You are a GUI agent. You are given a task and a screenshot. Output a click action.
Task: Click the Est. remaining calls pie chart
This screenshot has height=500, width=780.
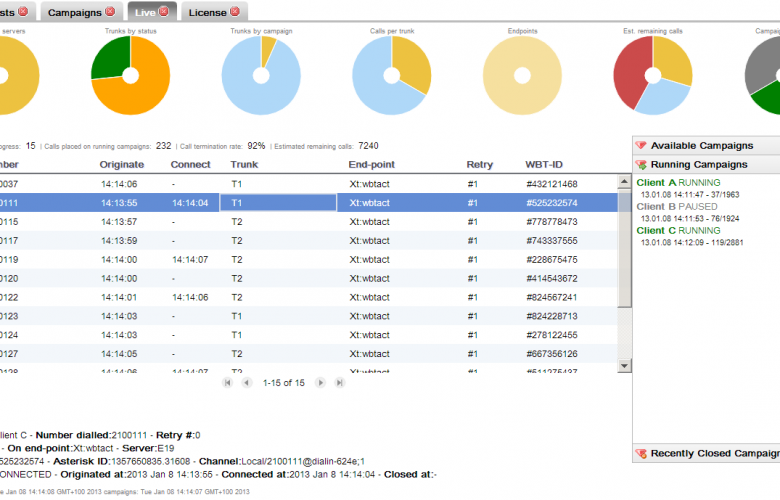point(653,76)
